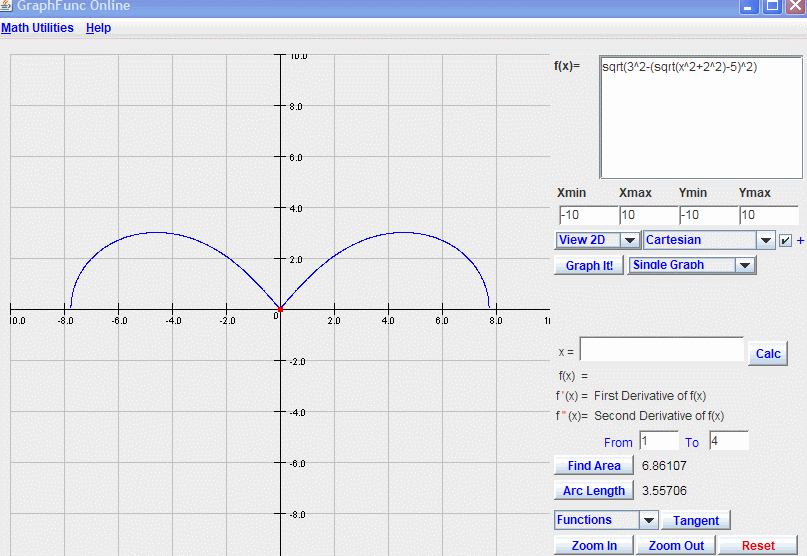Click the Zoom In button
This screenshot has height=556, width=807.
tap(594, 545)
